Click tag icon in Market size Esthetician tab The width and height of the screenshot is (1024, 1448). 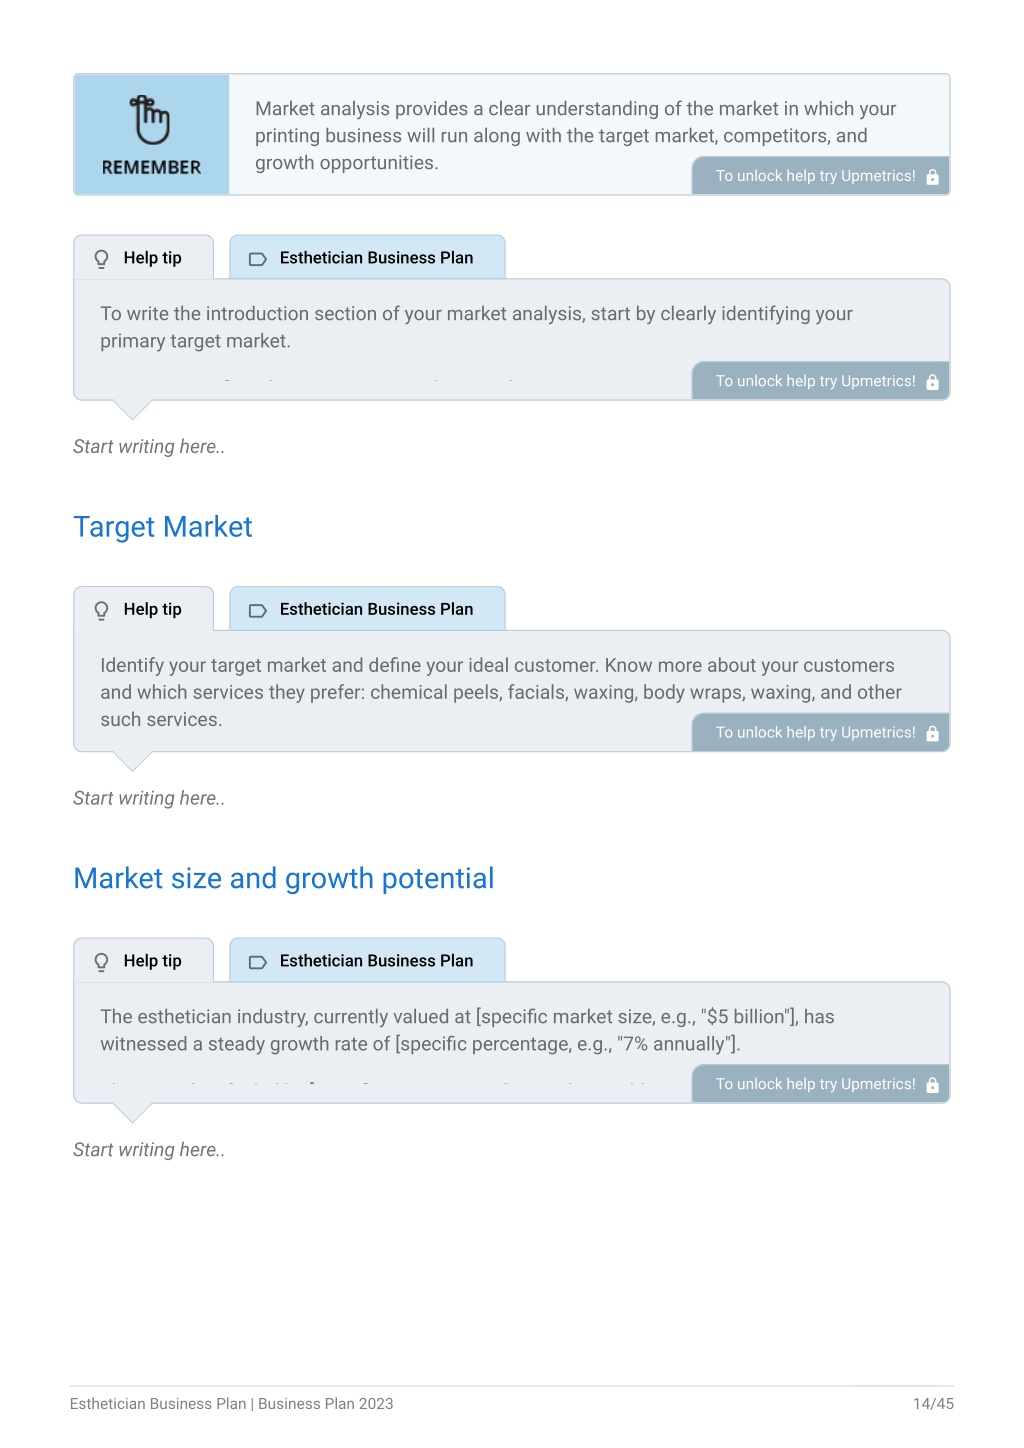[x=257, y=962]
